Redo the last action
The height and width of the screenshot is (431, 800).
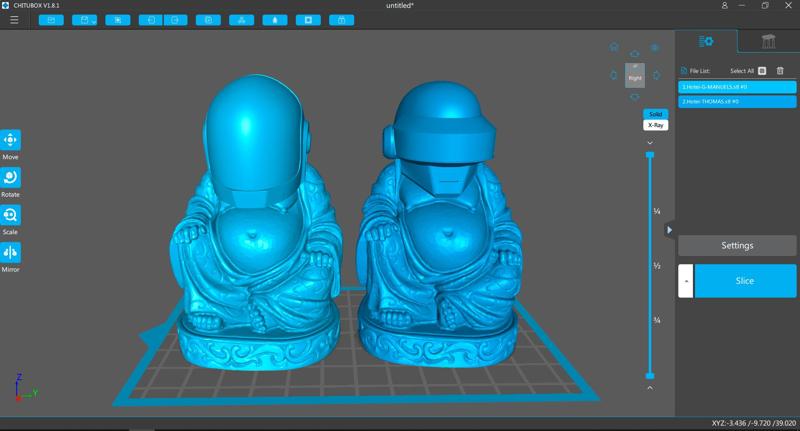point(176,20)
